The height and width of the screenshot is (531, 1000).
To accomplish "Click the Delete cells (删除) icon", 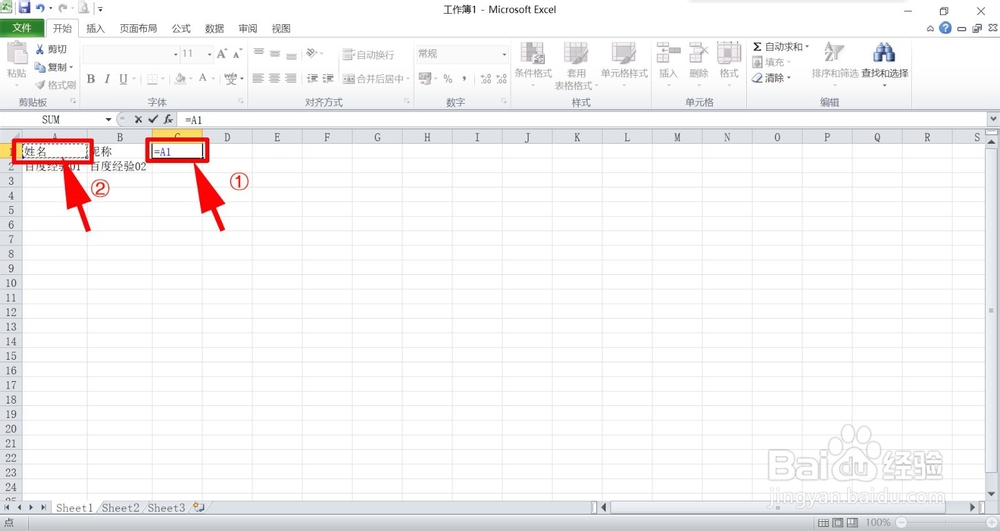I will pyautogui.click(x=698, y=53).
